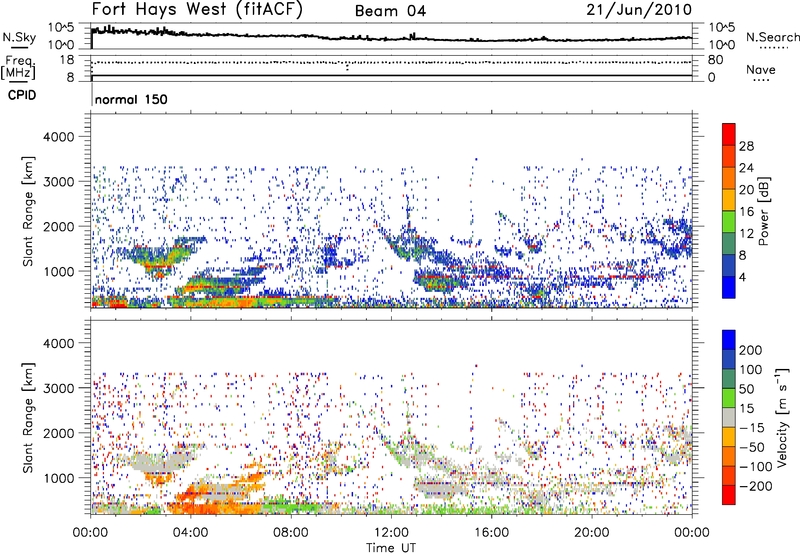Click the Power panel 'Slant Range [km]' label
The height and width of the screenshot is (554, 800).
click(28, 211)
